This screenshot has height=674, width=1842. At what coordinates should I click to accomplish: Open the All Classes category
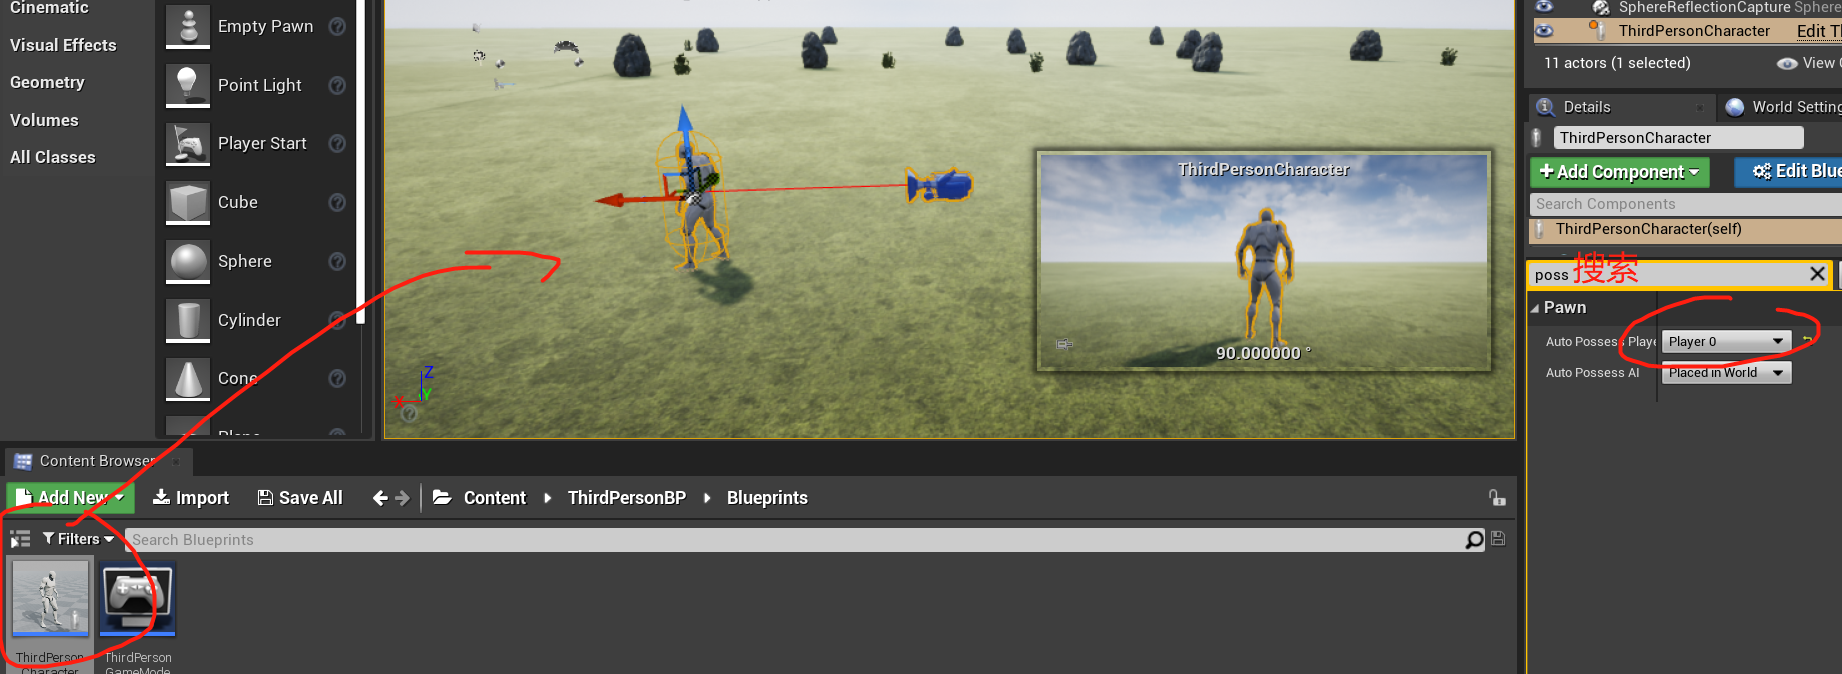[x=53, y=157]
